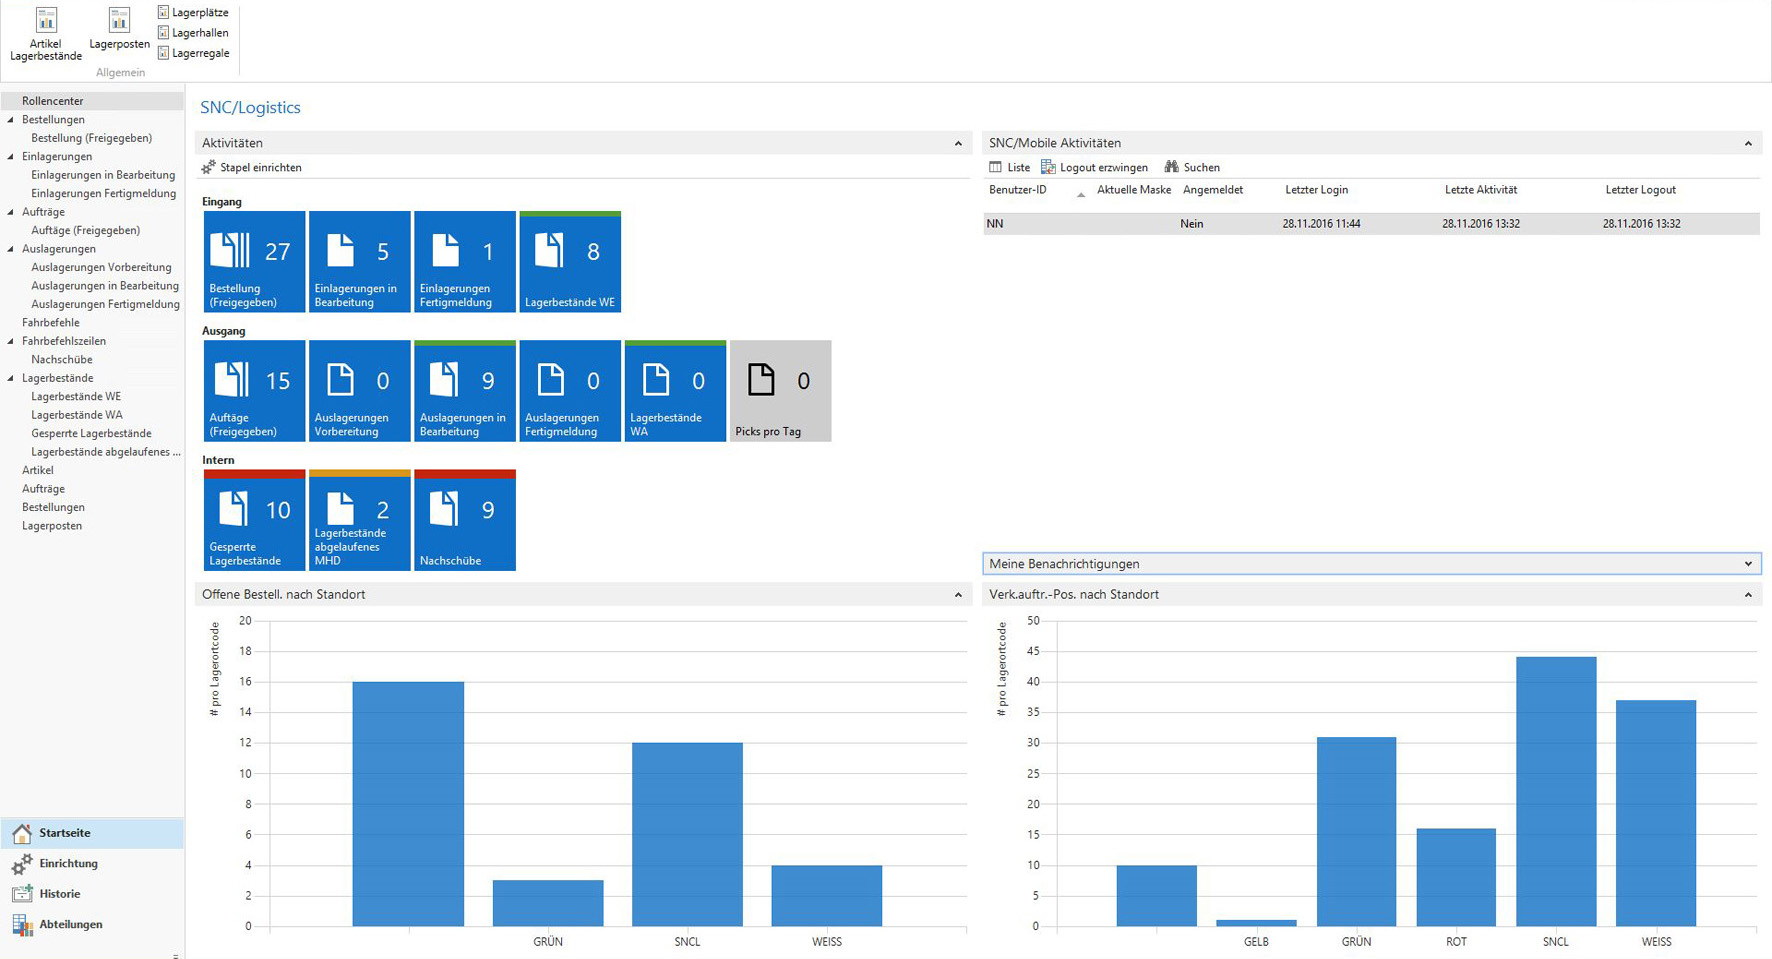Viewport: 1772px width, 959px height.
Task: Click Stapel einrichten gear icon
Action: click(208, 167)
